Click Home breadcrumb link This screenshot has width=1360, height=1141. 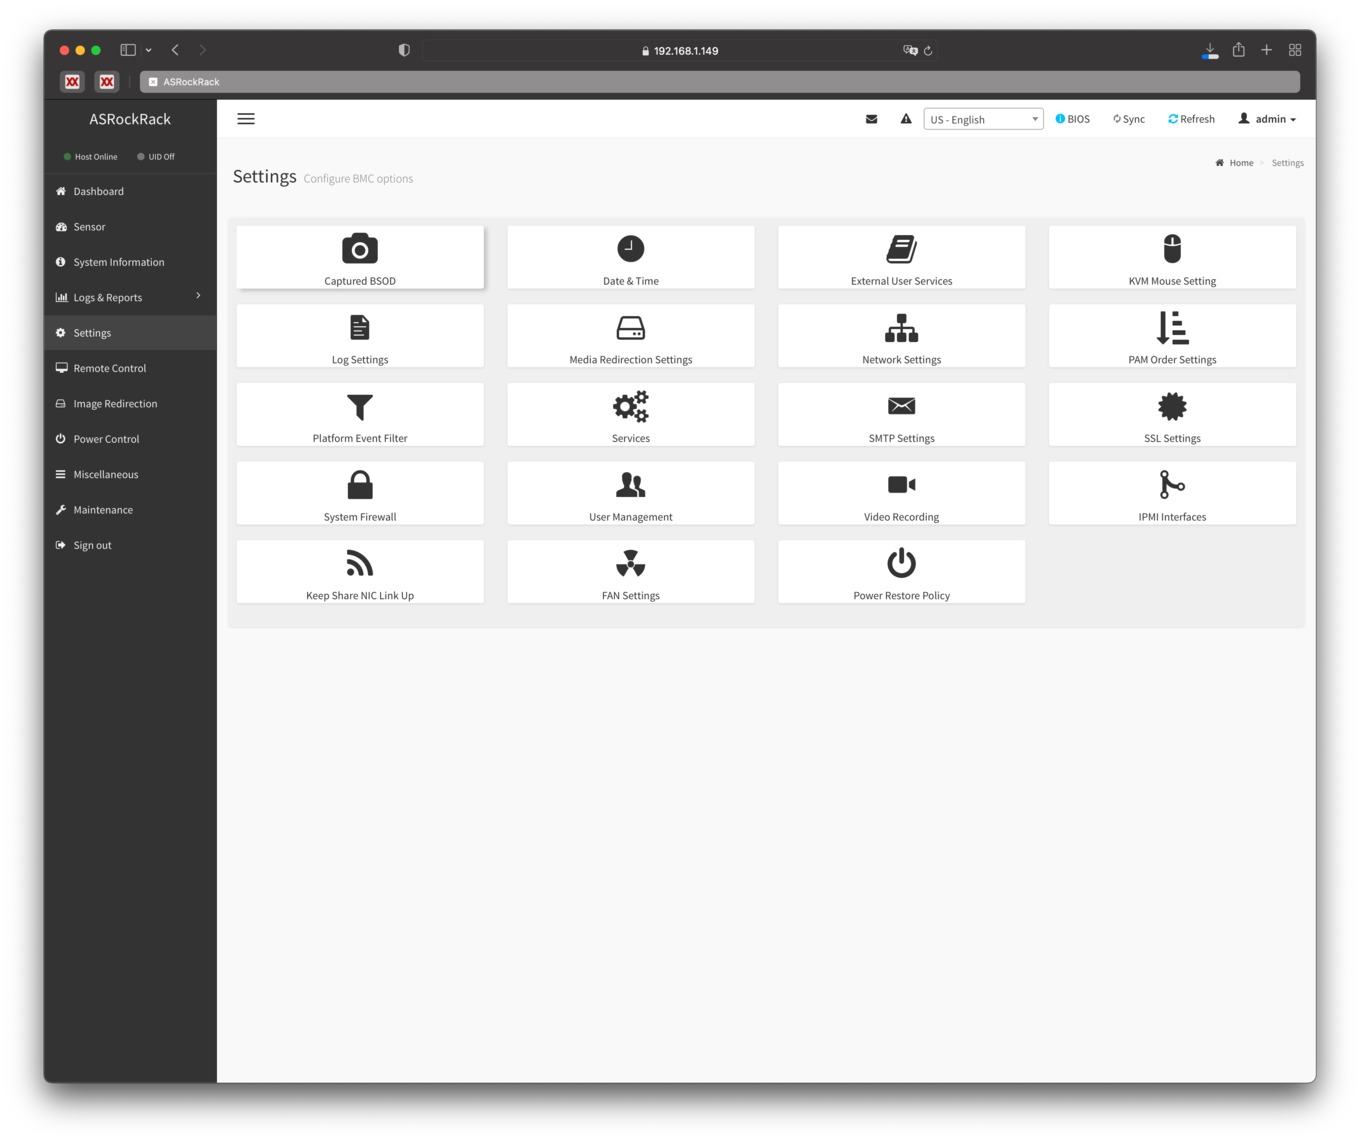(1241, 163)
